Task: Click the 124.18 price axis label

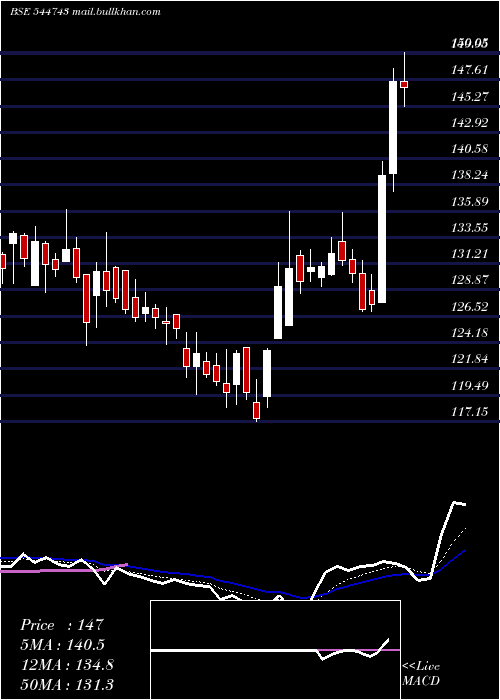Action: 470,333
